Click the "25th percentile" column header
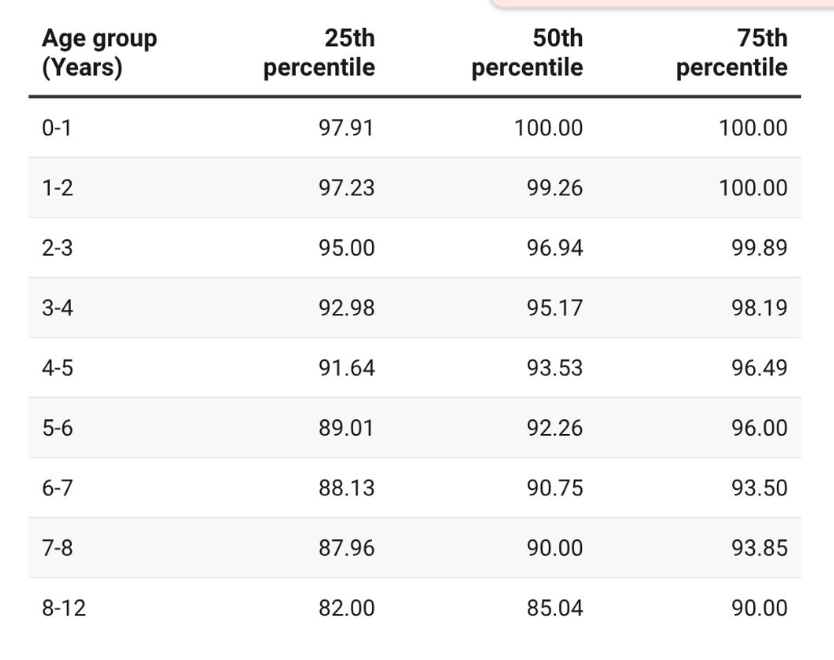The image size is (834, 660). point(319,54)
